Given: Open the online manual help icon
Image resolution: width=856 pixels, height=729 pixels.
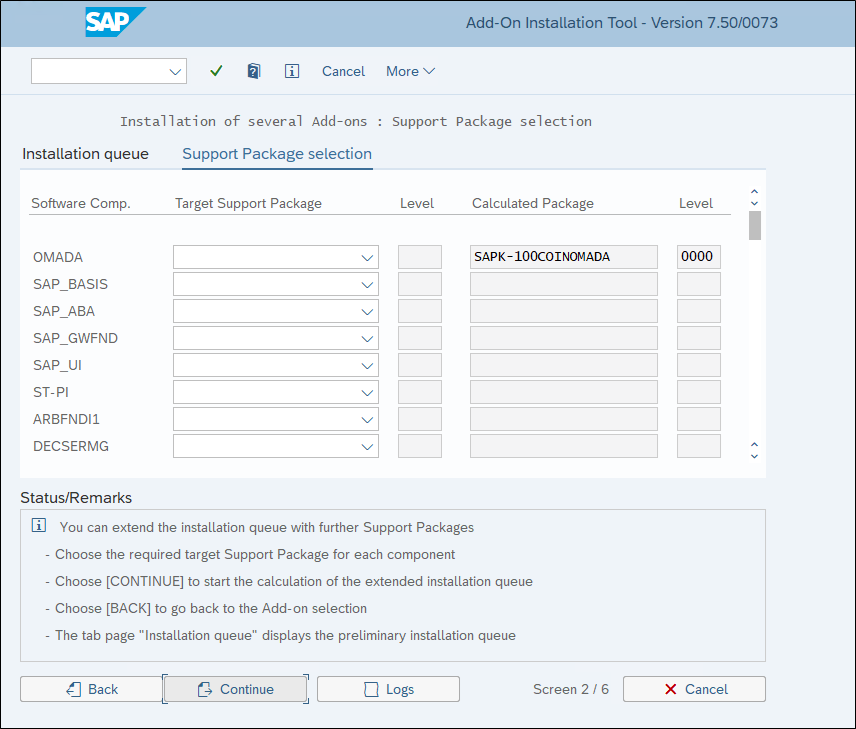Looking at the screenshot, I should 254,71.
